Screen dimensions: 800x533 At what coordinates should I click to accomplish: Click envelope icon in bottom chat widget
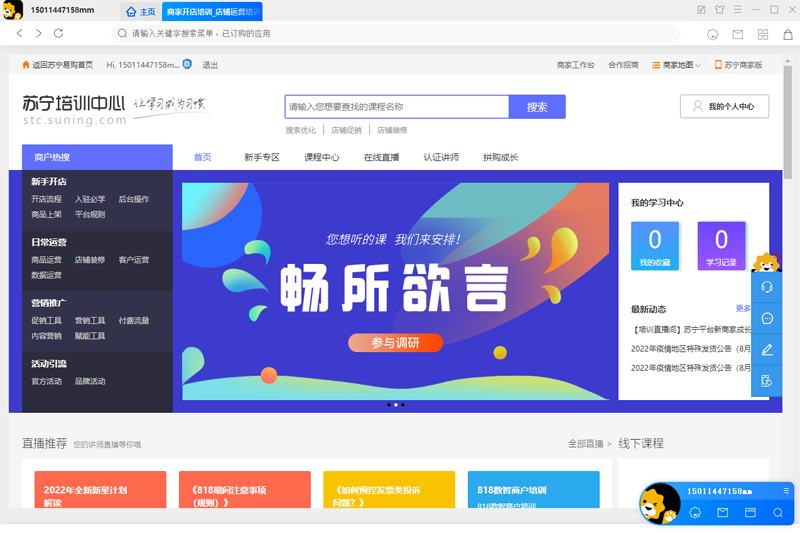pyautogui.click(x=722, y=513)
